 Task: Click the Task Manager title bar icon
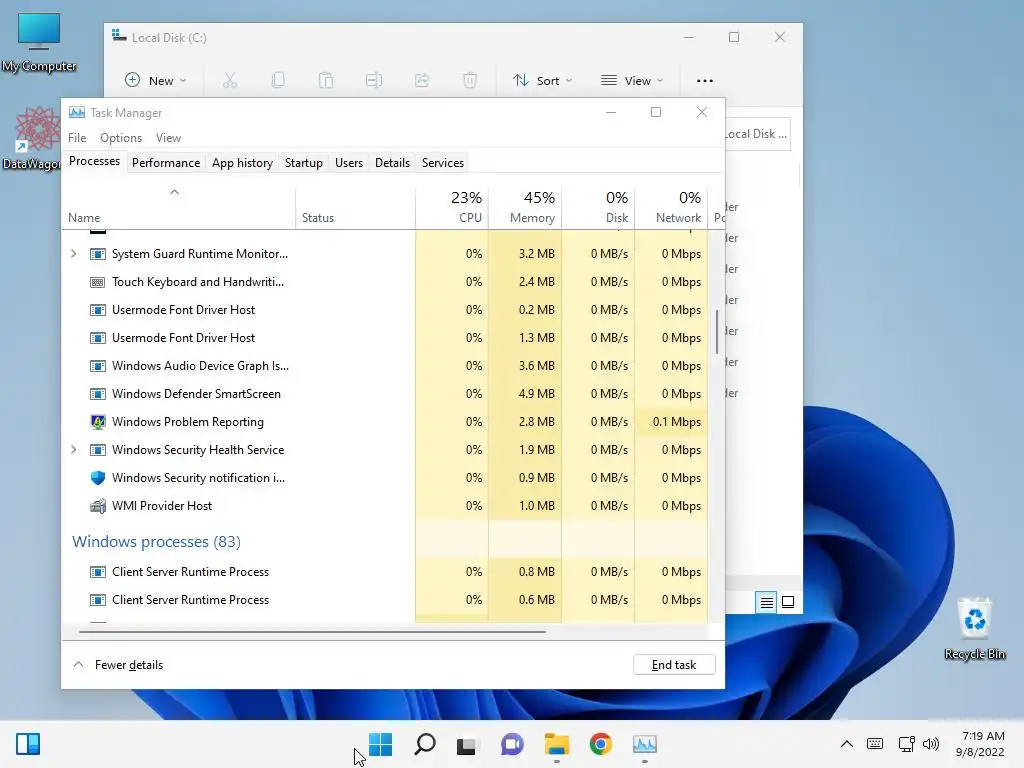(77, 112)
